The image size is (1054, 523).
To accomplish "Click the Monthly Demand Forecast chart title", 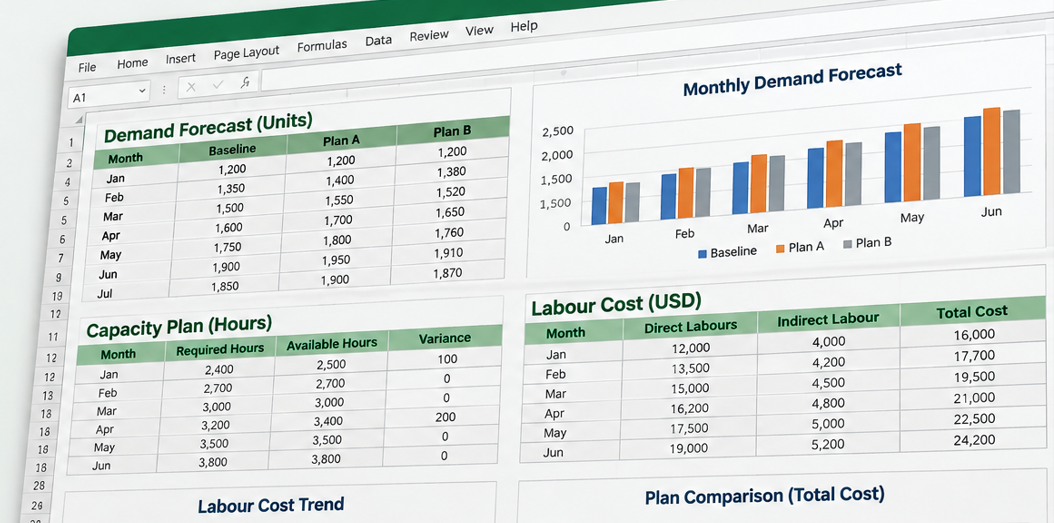I will click(x=793, y=80).
